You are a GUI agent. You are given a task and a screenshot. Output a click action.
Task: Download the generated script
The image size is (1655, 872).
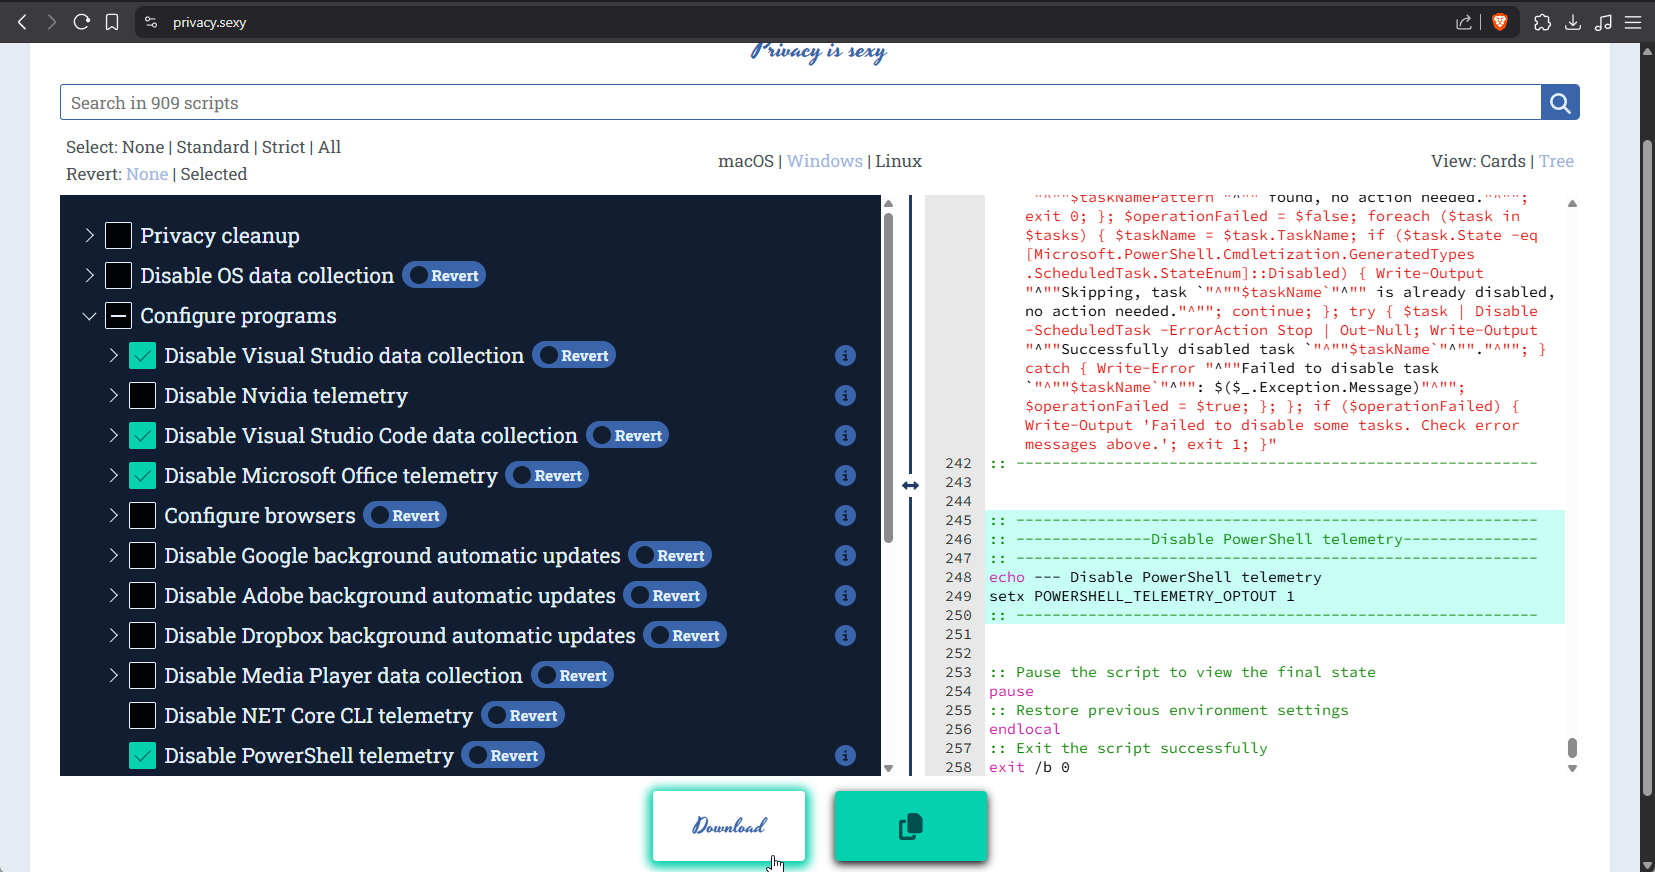tap(729, 826)
